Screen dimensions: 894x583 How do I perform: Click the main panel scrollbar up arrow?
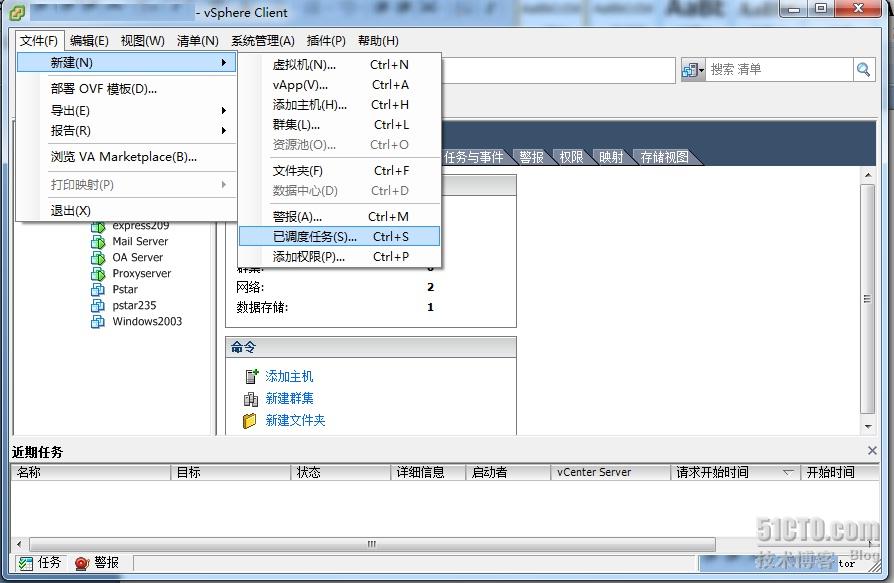coord(868,176)
